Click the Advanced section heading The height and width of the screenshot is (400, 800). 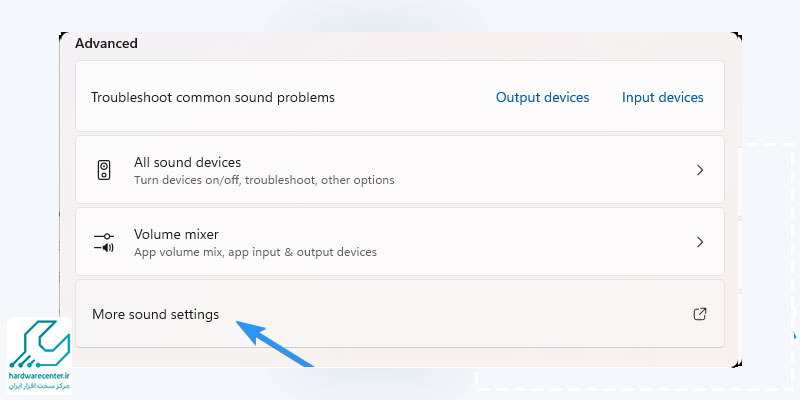point(106,43)
